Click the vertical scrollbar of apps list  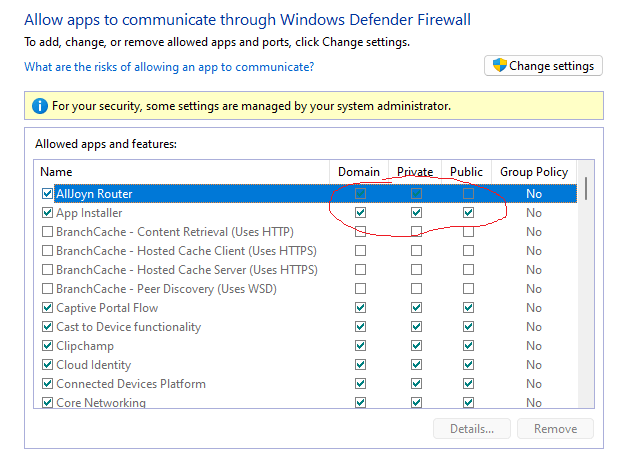point(586,300)
